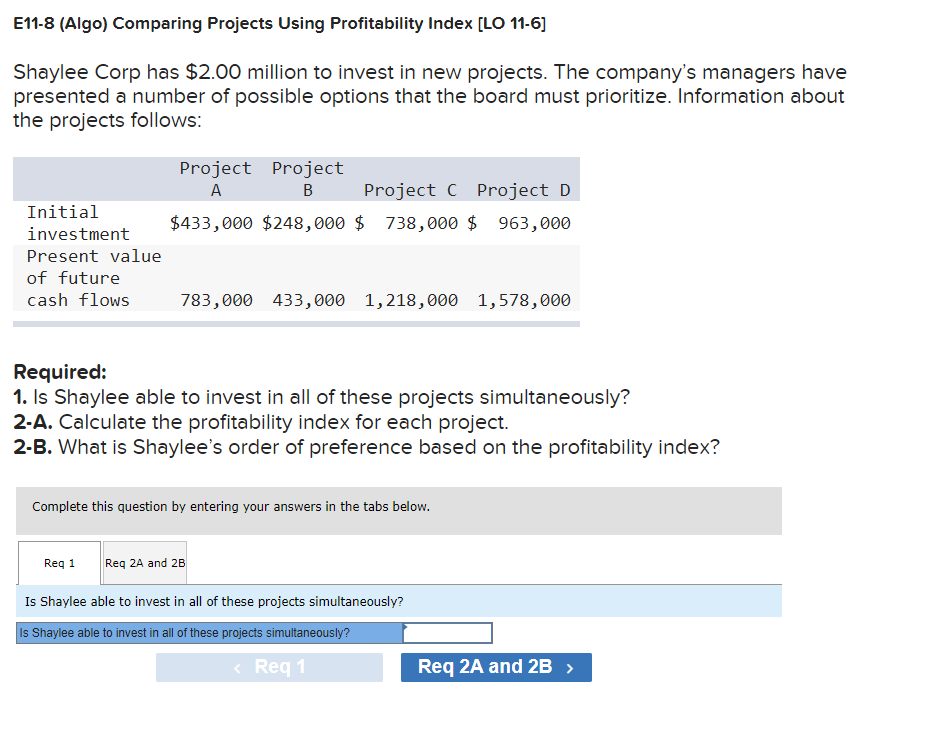Switch to the Req 1 tab
Viewport: 937px width, 739px height.
59,562
